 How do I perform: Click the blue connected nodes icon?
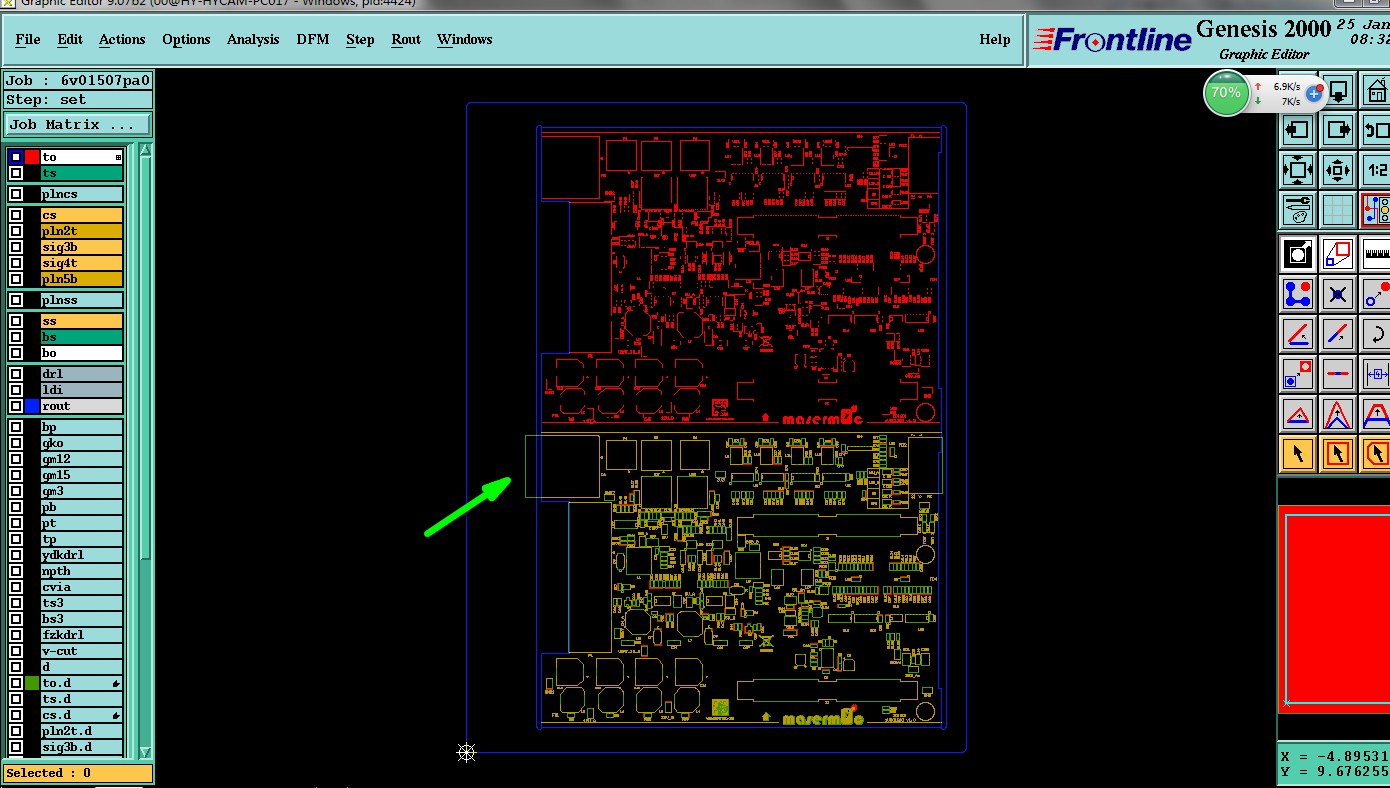pos(1298,294)
